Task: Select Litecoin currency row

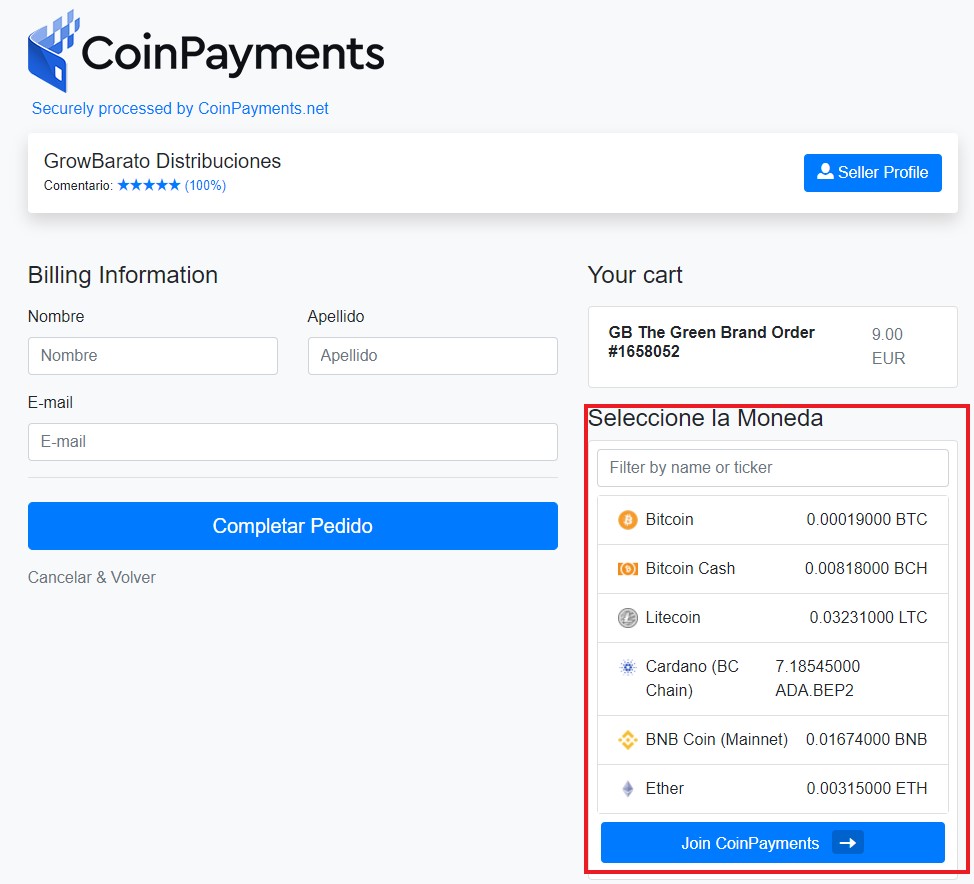Action: [773, 618]
